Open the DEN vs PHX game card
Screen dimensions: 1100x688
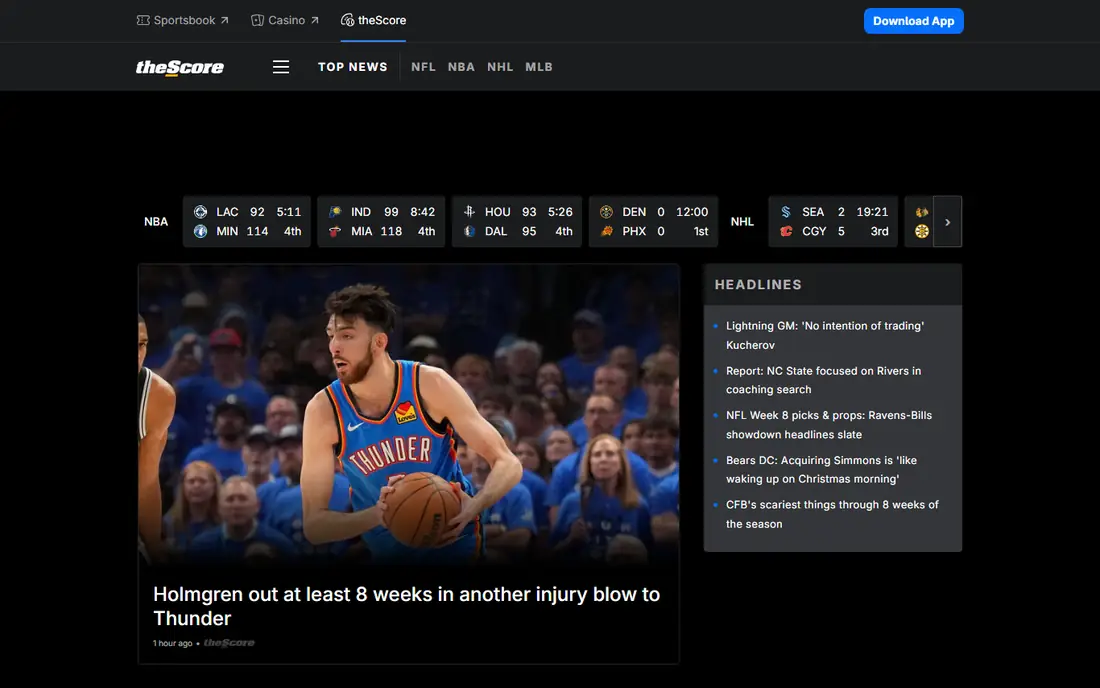pyautogui.click(x=653, y=222)
